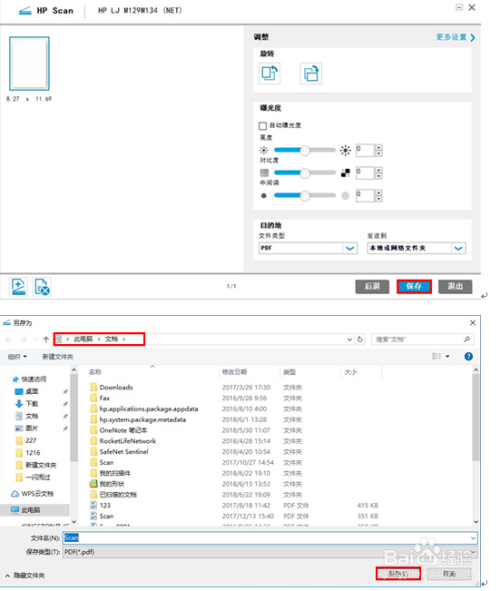
Task: Select 图片 pictures in the sidebar
Action: [26, 428]
